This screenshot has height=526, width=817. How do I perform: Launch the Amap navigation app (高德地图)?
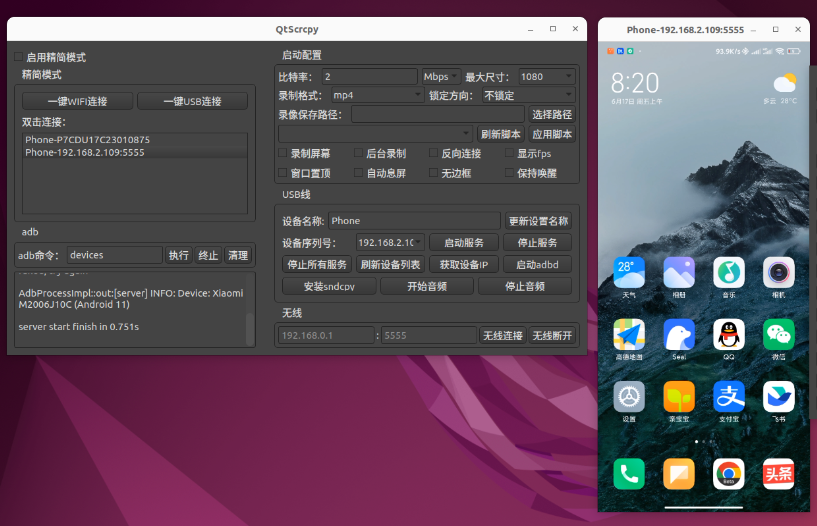click(x=629, y=334)
